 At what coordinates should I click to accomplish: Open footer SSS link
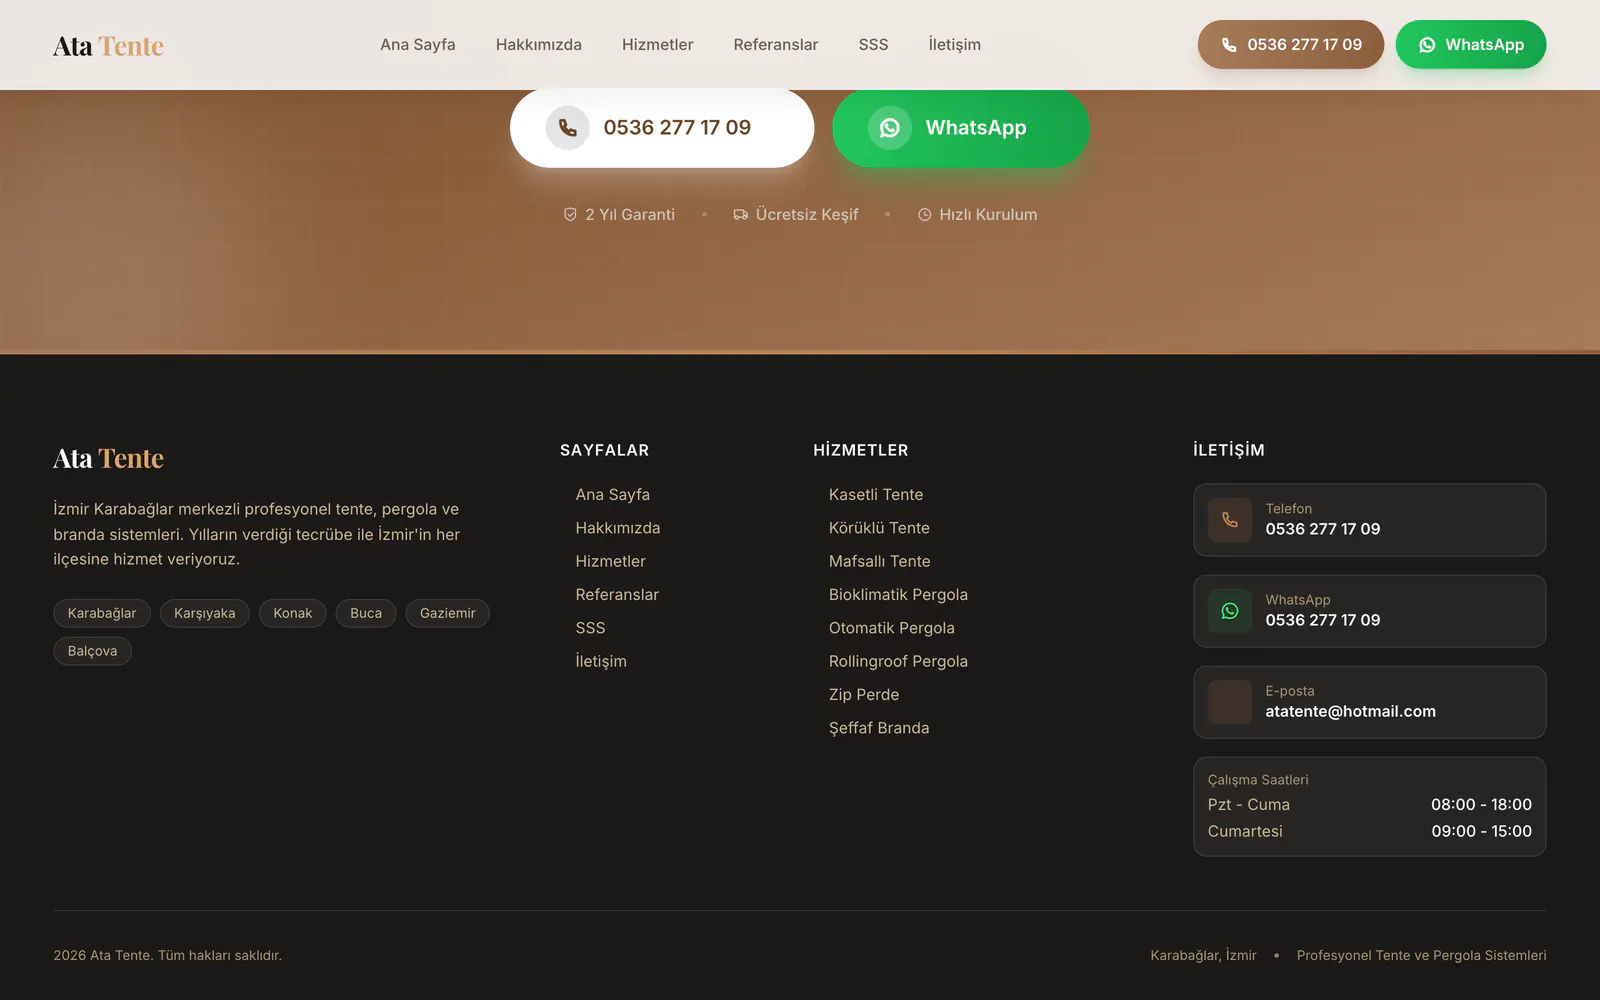591,628
